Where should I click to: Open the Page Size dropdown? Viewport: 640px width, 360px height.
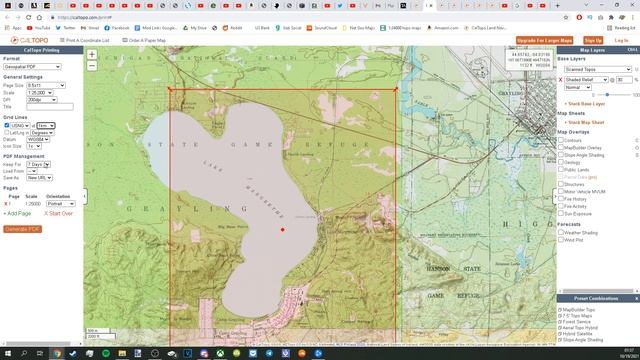46,85
